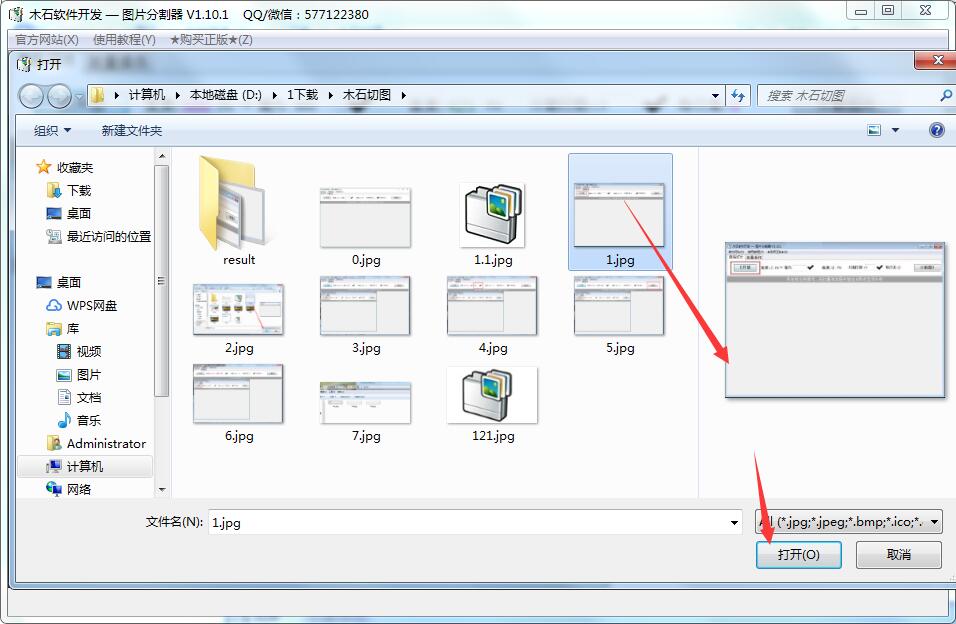Open recent pages dropdown by nav arrows

coord(79,97)
